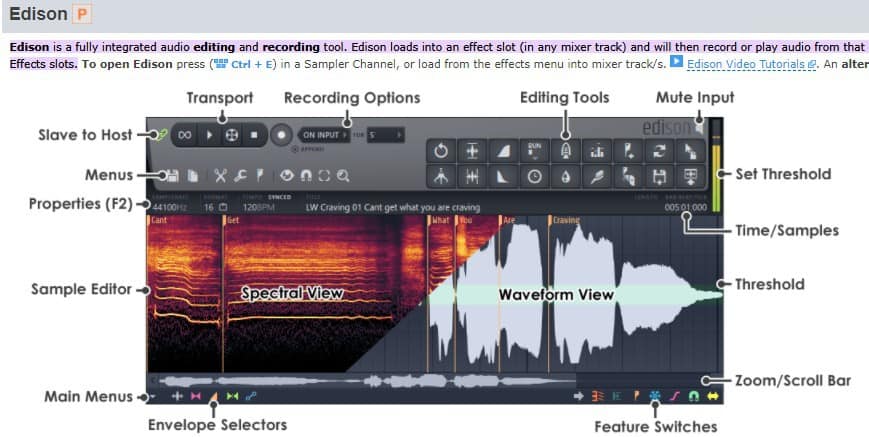
Task: Open the floppy disk File menu
Action: 172,176
